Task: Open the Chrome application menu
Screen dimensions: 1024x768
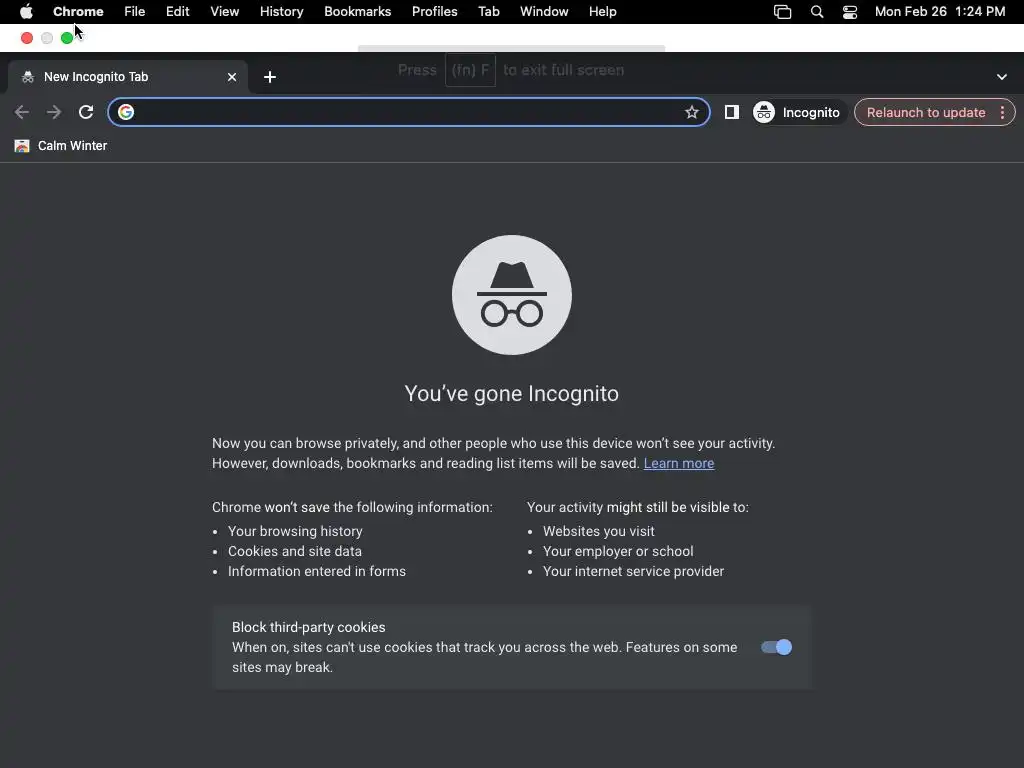Action: click(x=78, y=12)
